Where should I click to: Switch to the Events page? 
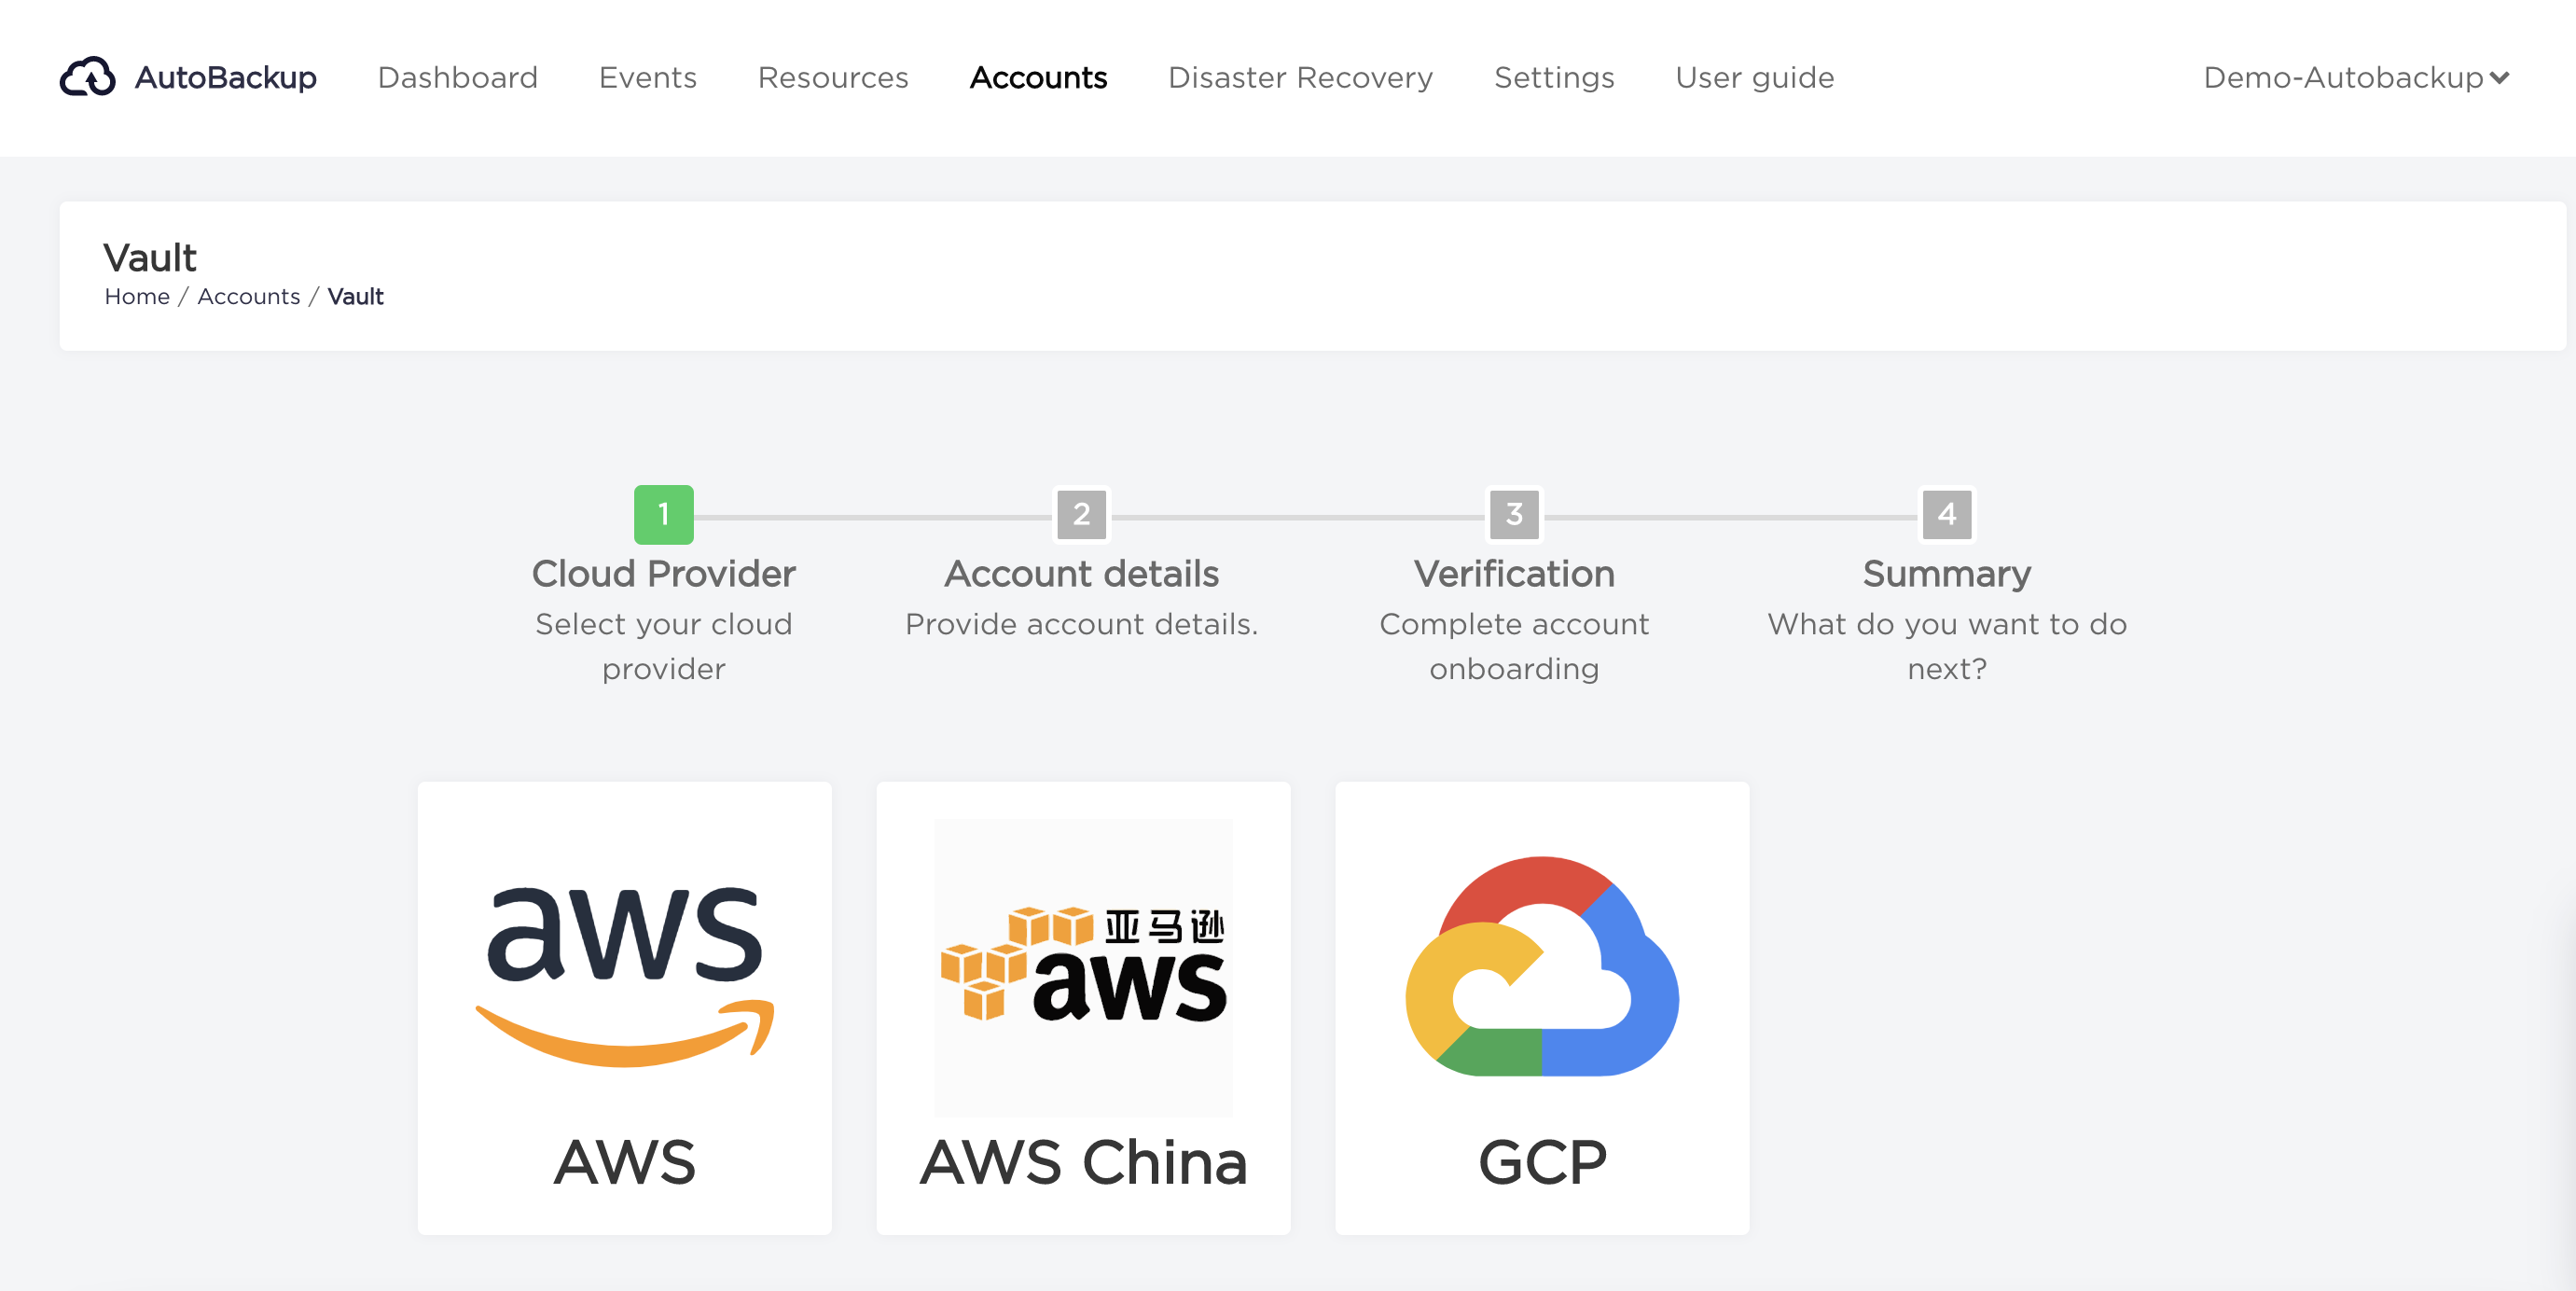pyautogui.click(x=647, y=77)
